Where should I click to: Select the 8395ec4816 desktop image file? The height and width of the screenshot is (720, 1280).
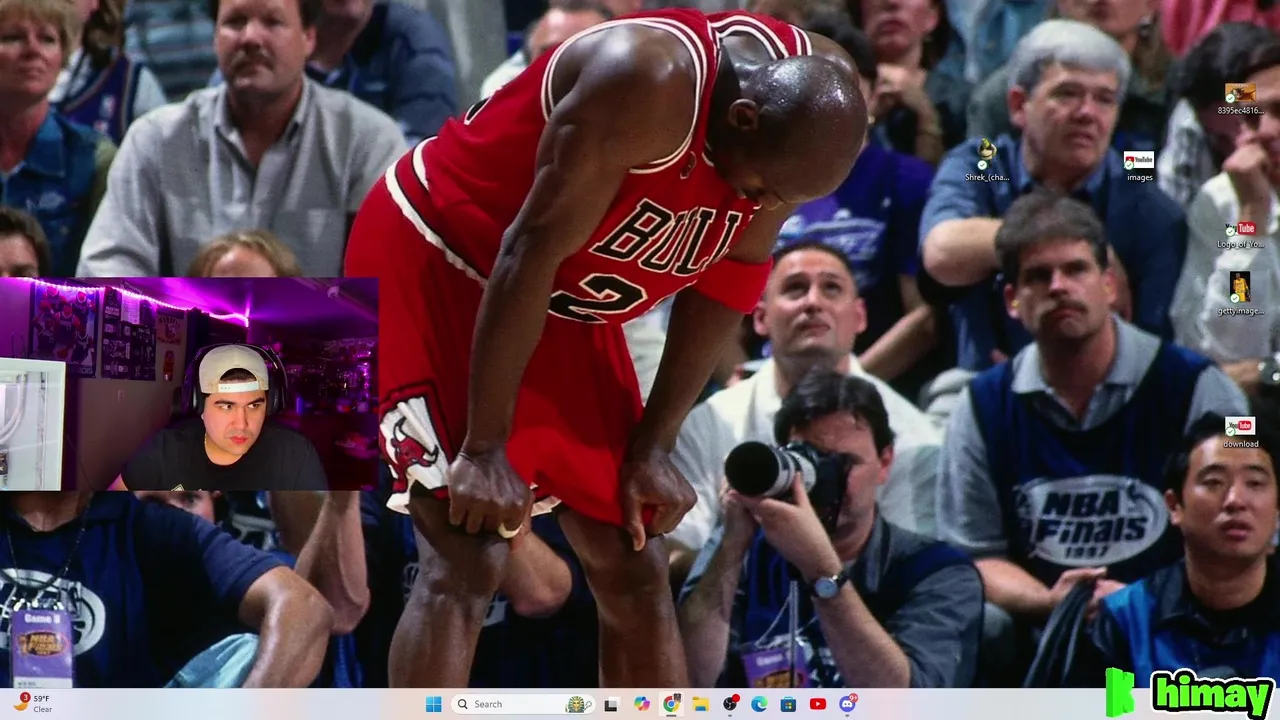tap(1240, 99)
